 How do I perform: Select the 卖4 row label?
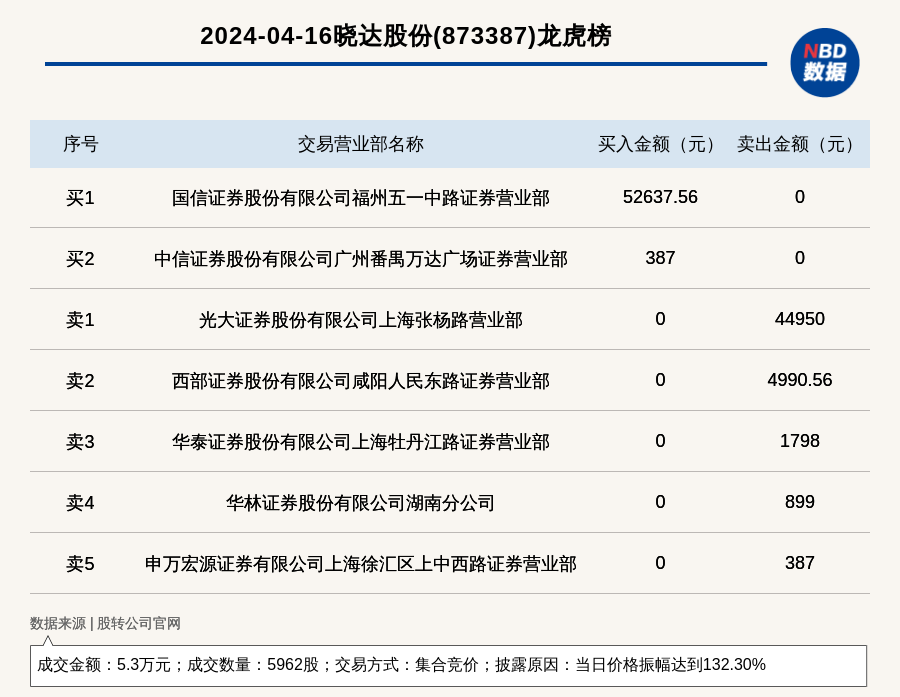click(x=80, y=503)
